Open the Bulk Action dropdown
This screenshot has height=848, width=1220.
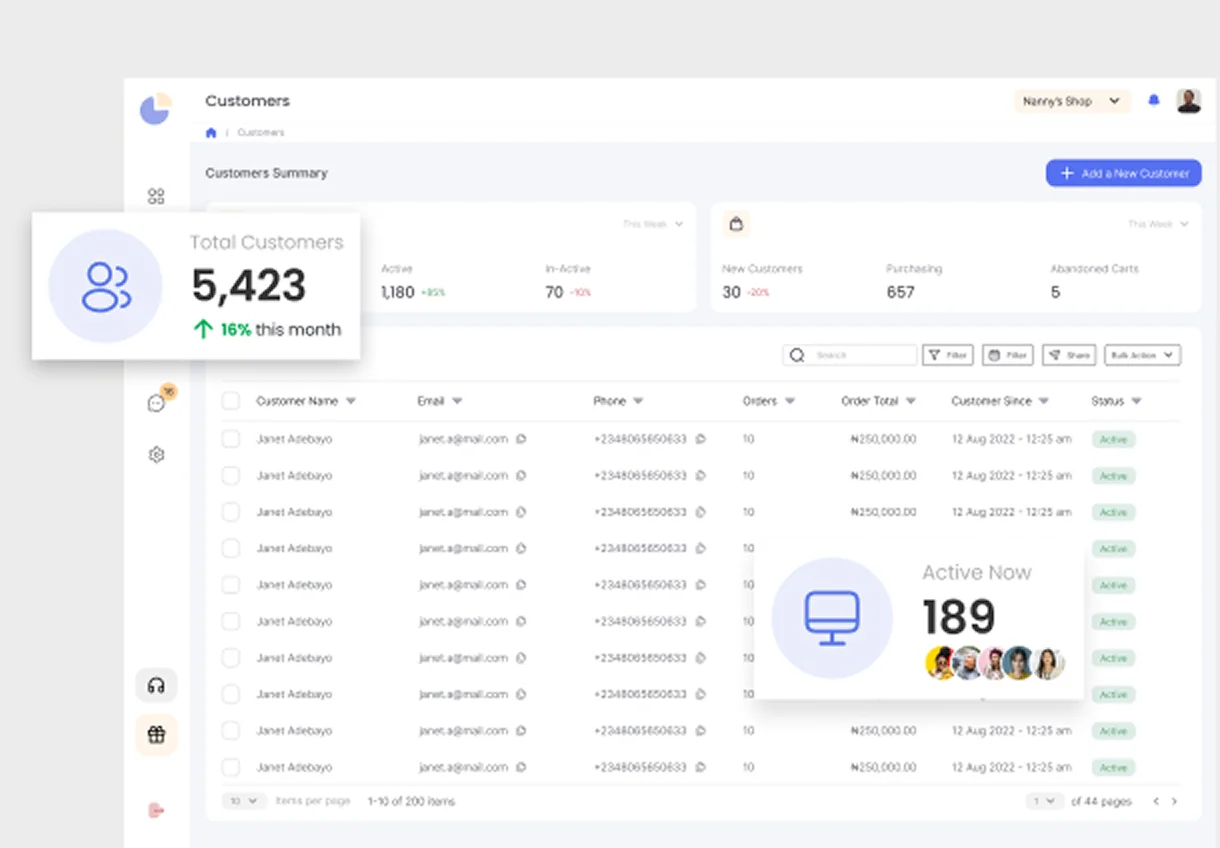pos(1142,355)
